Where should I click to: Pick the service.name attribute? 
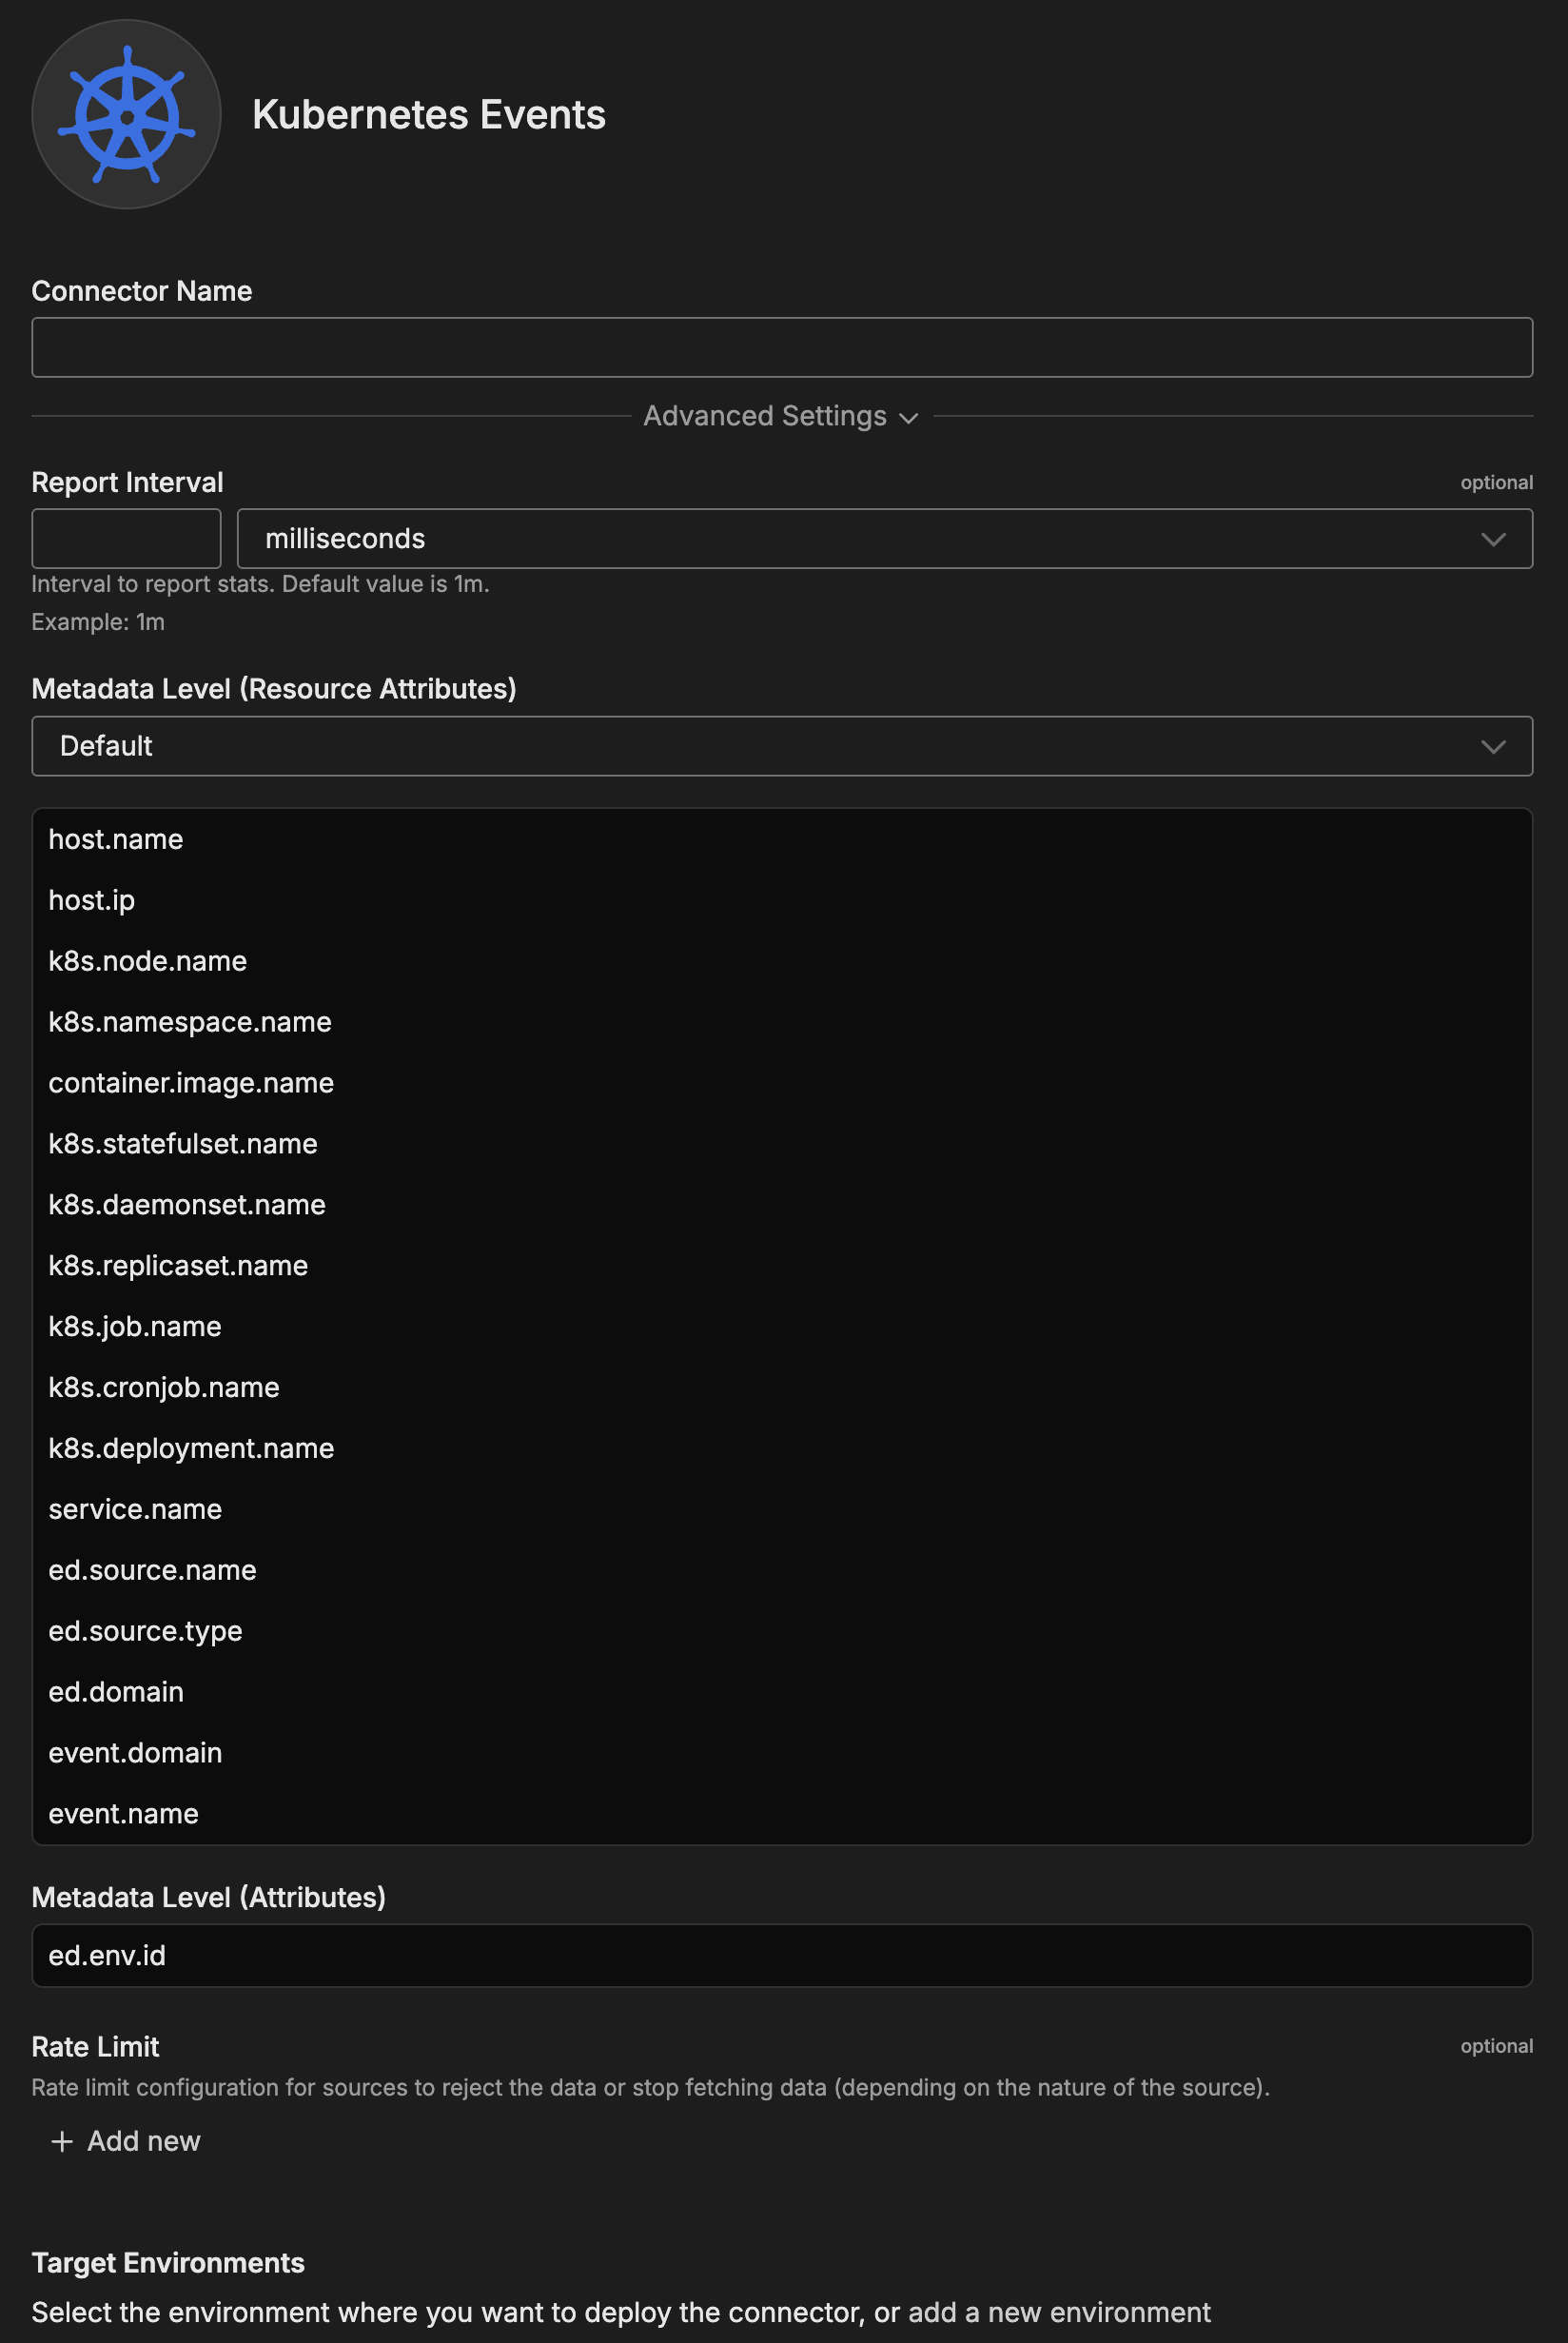(135, 1509)
